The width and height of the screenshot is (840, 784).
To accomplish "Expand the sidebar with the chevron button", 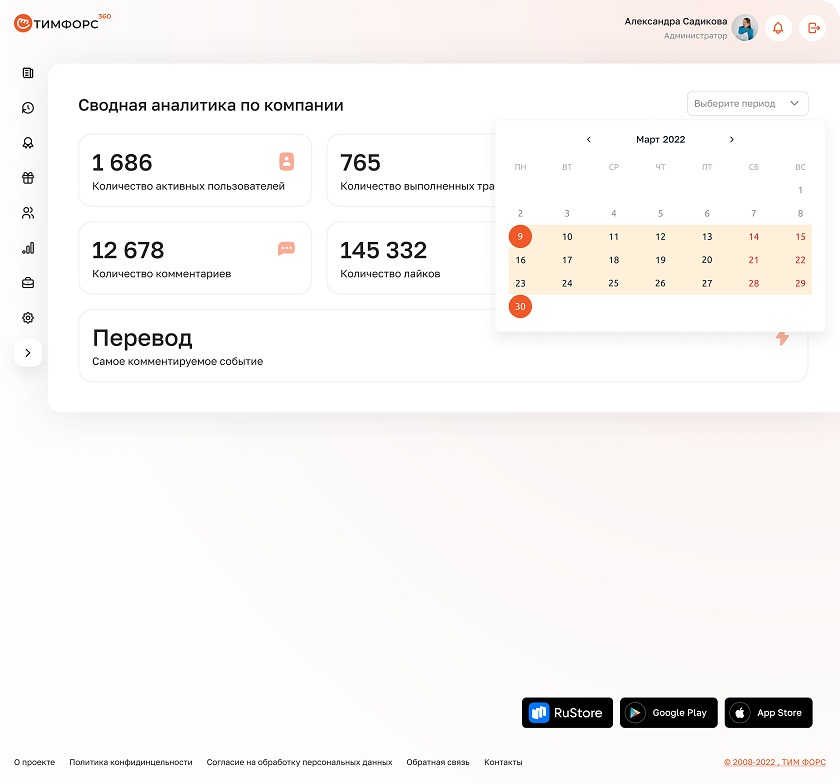I will [28, 353].
